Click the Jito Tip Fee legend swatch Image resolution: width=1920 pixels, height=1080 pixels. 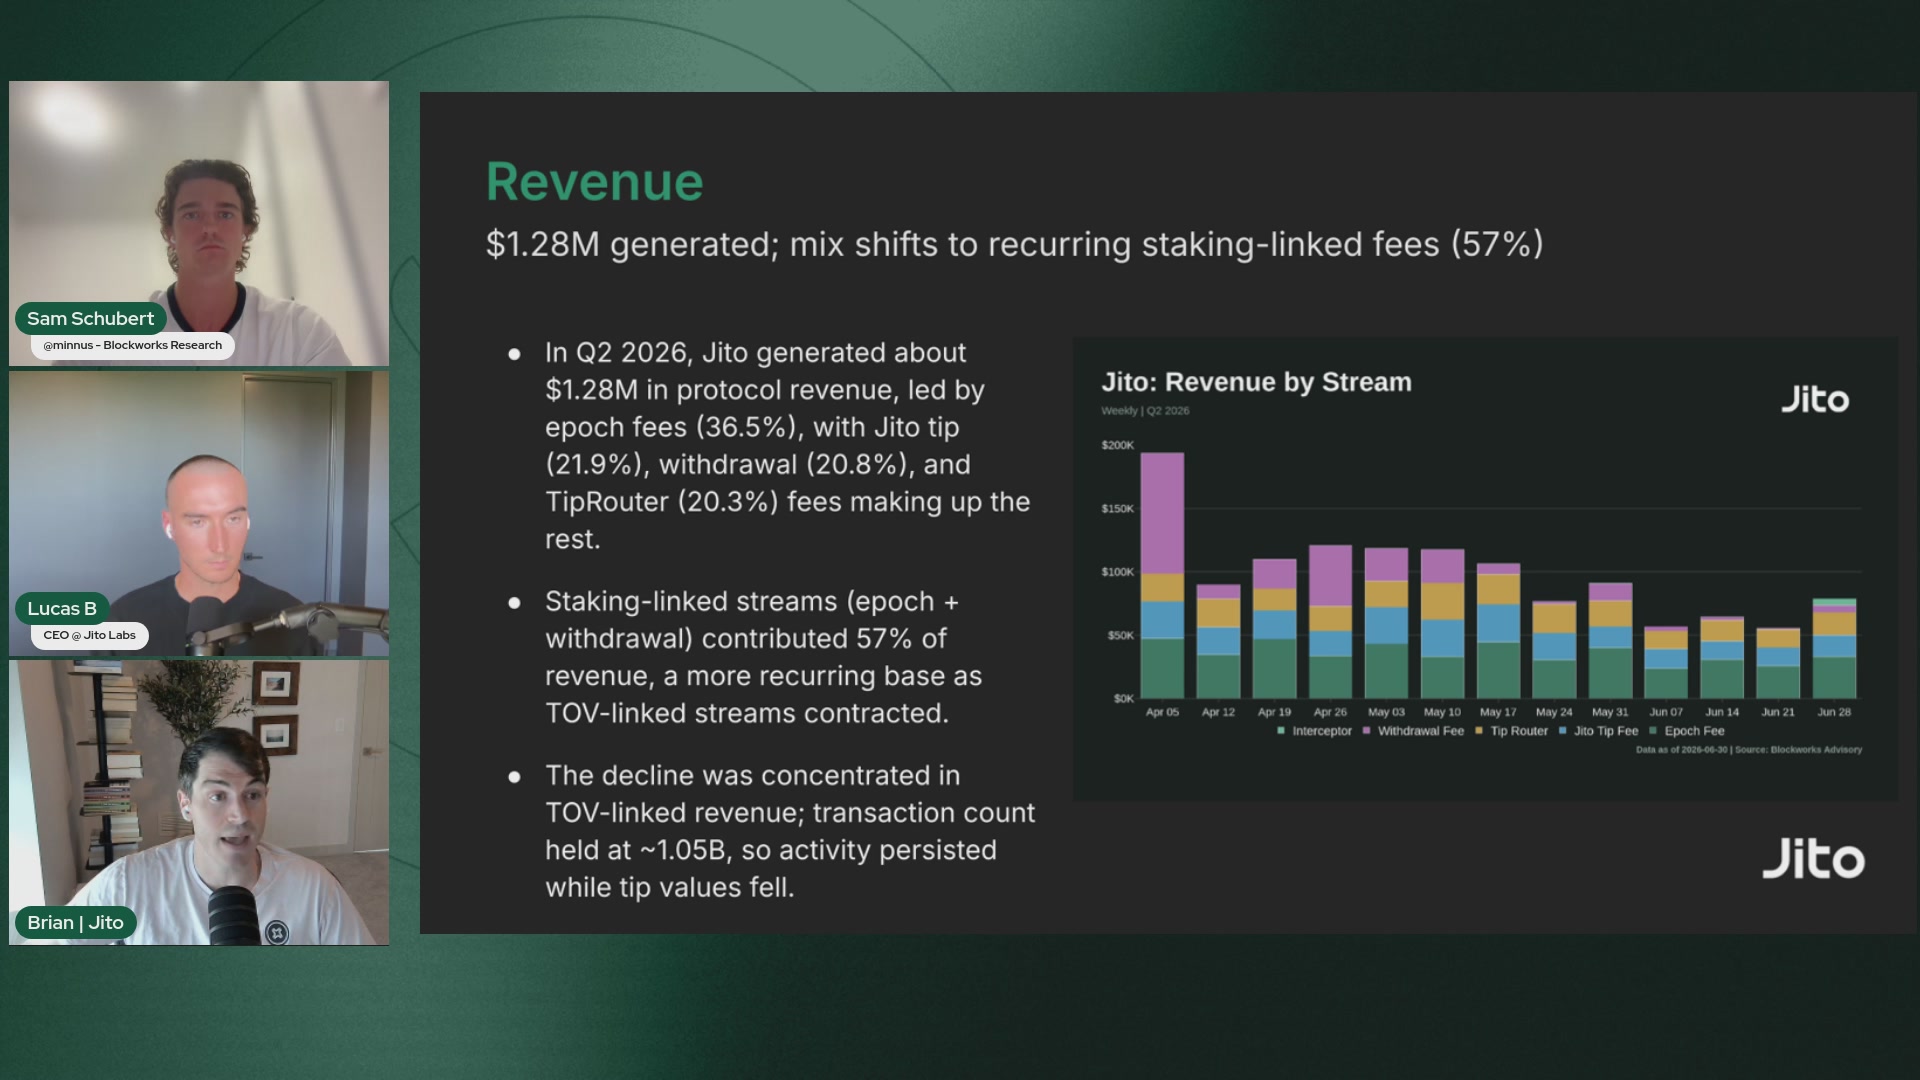tap(1562, 731)
